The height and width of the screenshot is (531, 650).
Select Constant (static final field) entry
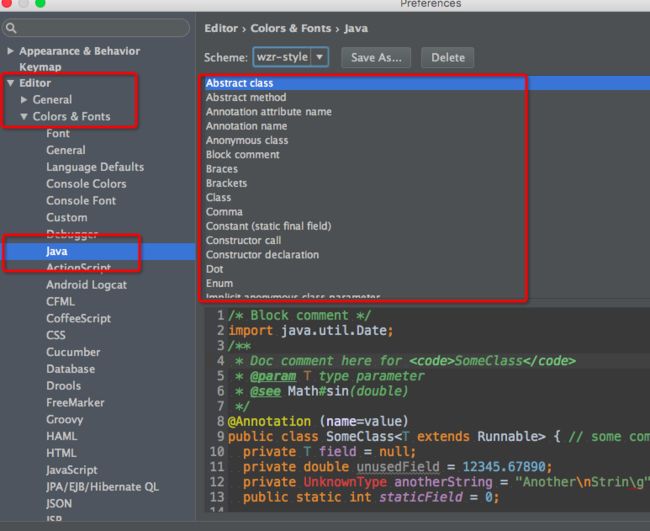tap(269, 226)
